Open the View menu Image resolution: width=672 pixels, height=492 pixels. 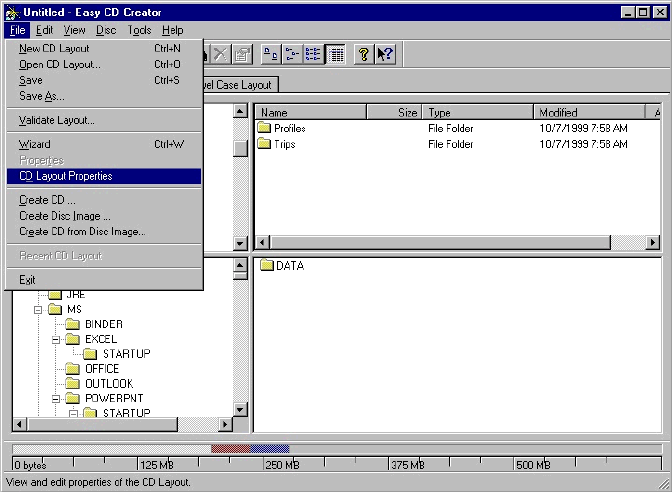[x=75, y=30]
